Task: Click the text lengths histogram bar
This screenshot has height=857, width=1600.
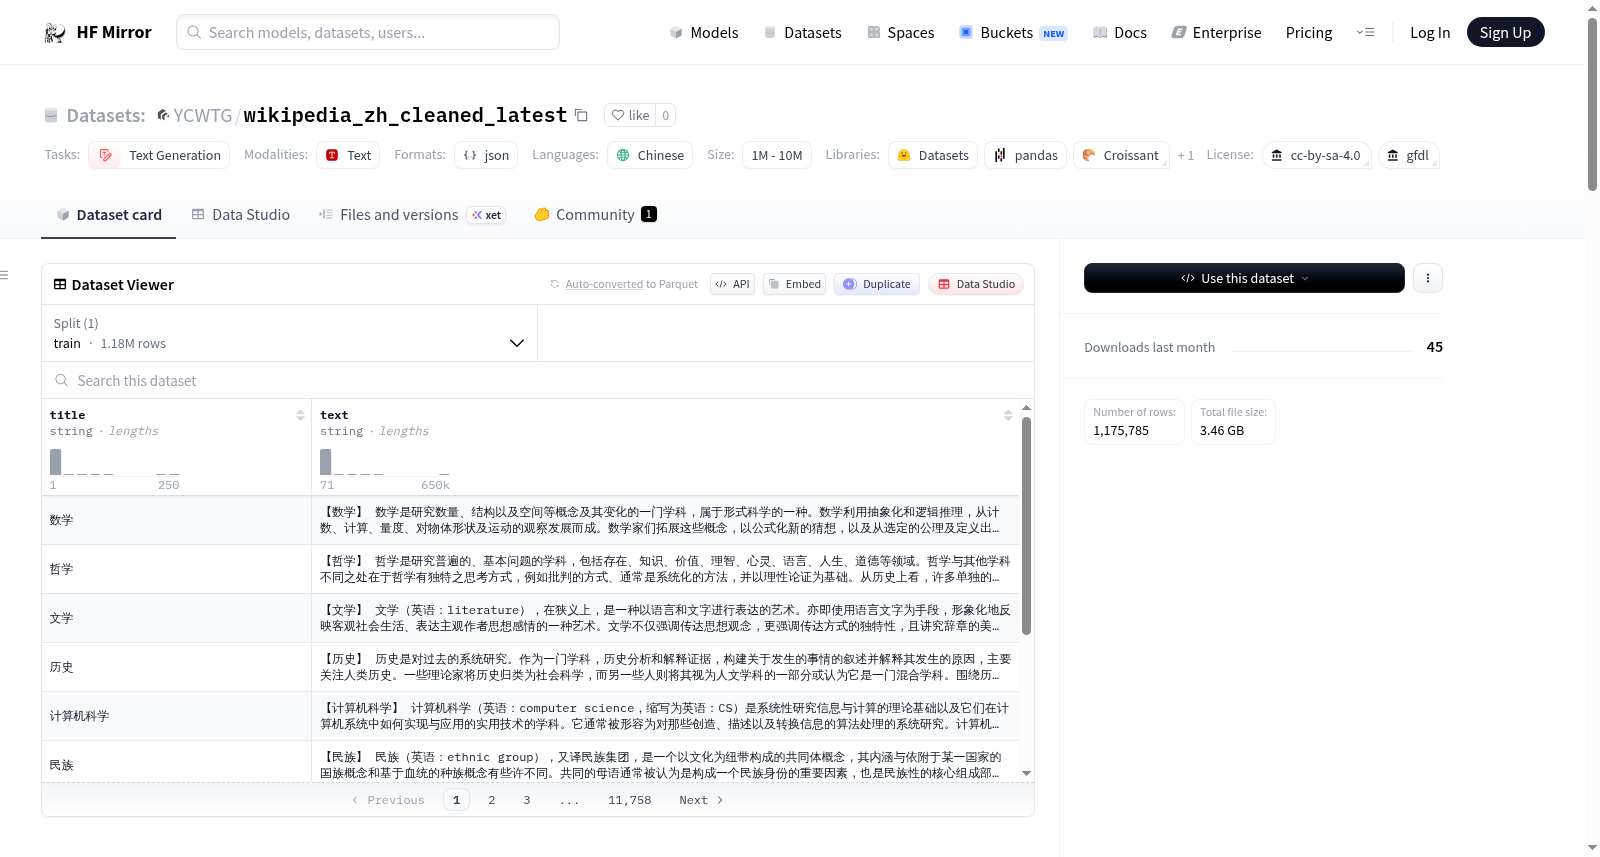Action: point(326,462)
